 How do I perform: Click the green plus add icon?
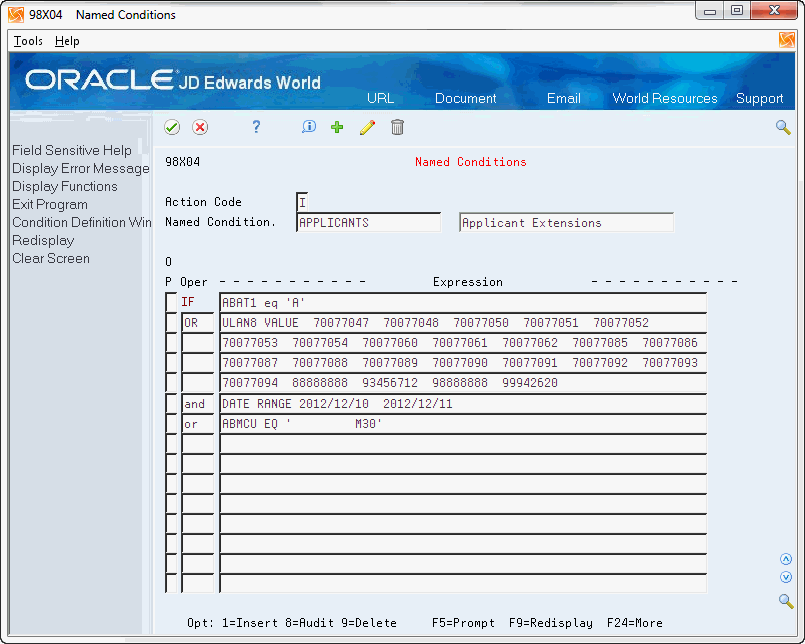pos(337,127)
